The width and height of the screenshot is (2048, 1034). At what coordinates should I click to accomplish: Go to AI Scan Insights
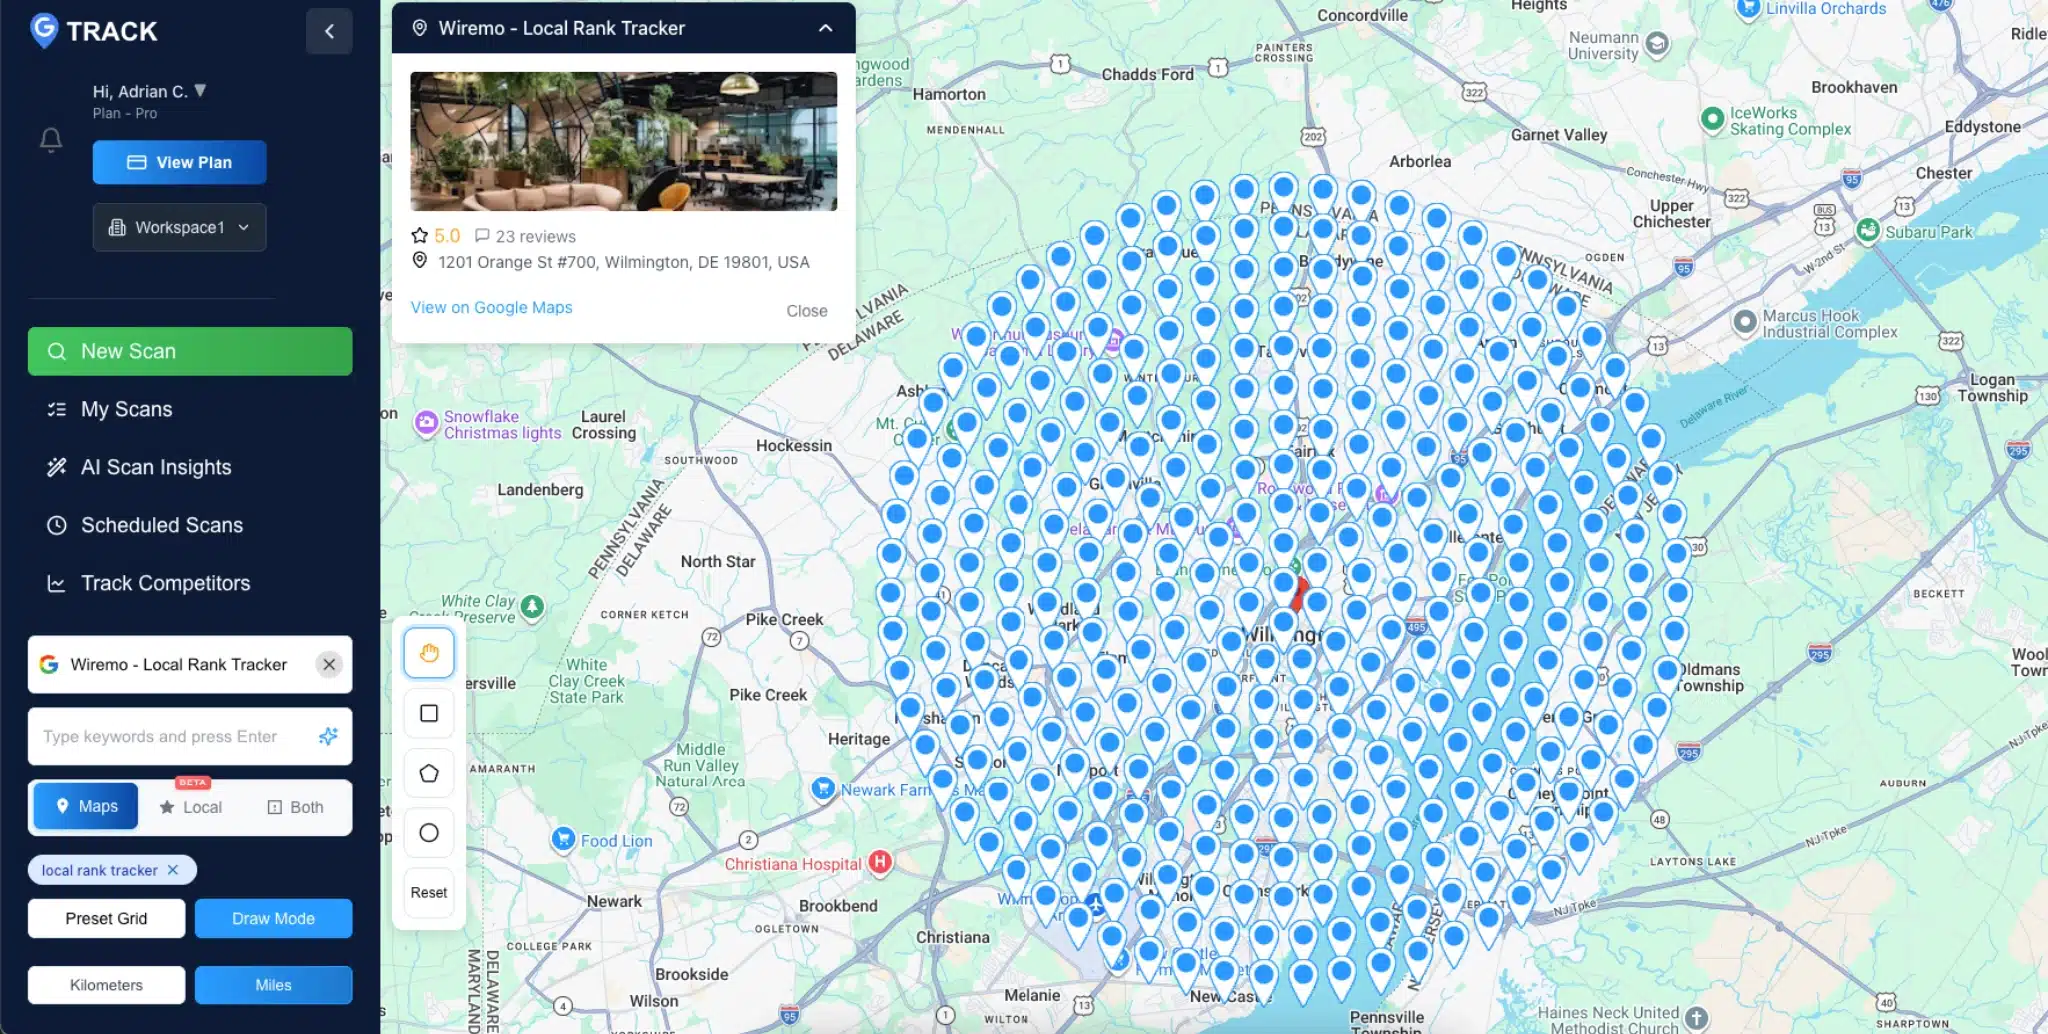click(155, 467)
